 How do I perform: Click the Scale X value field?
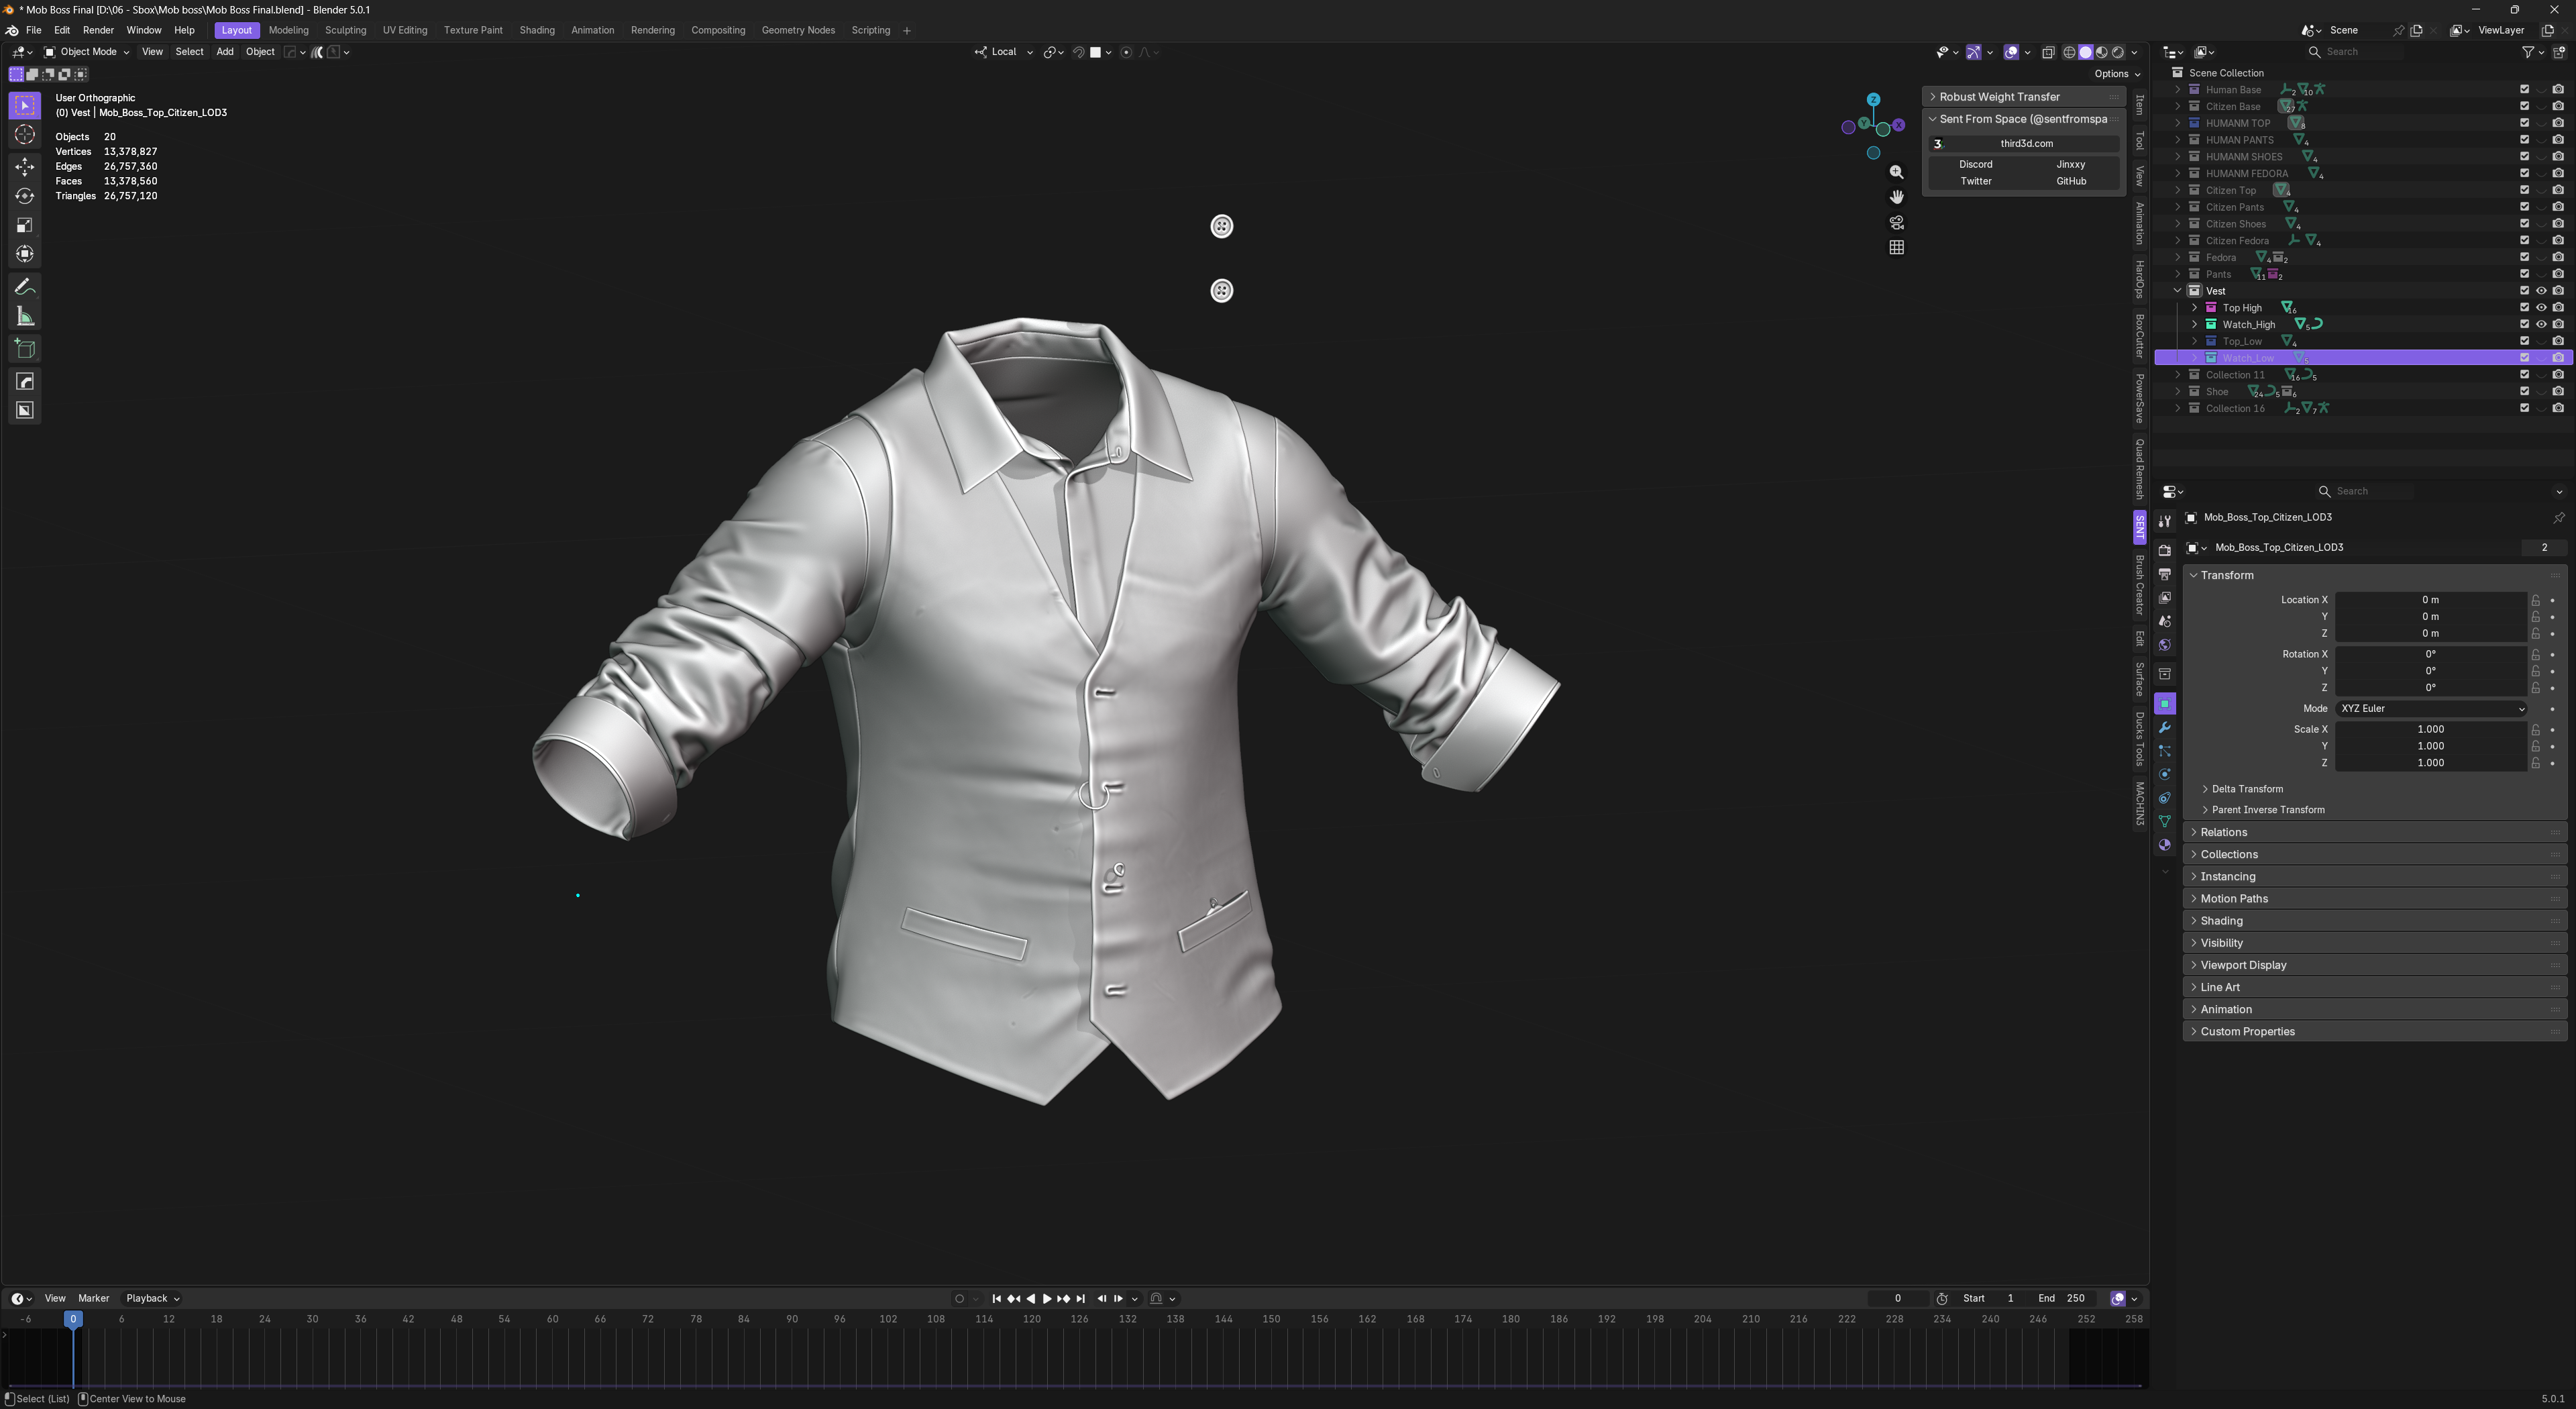coord(2430,729)
